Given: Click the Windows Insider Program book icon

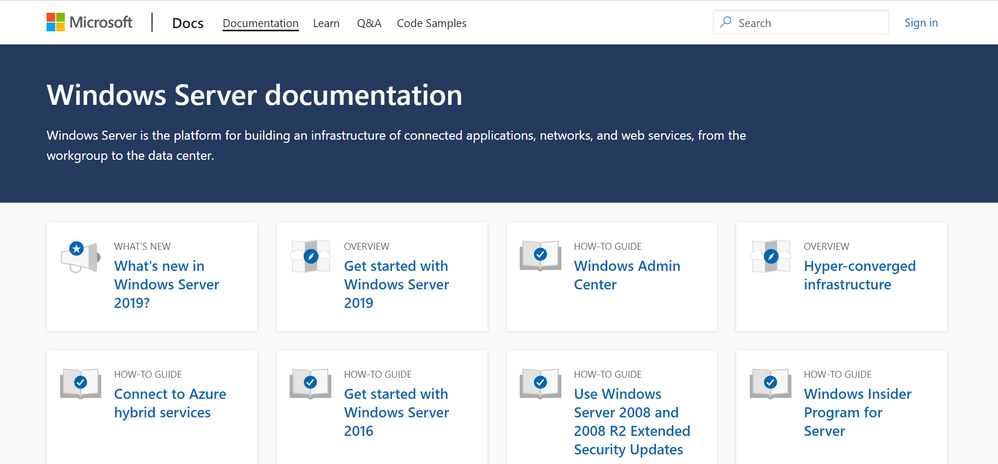Looking at the screenshot, I should (x=770, y=384).
